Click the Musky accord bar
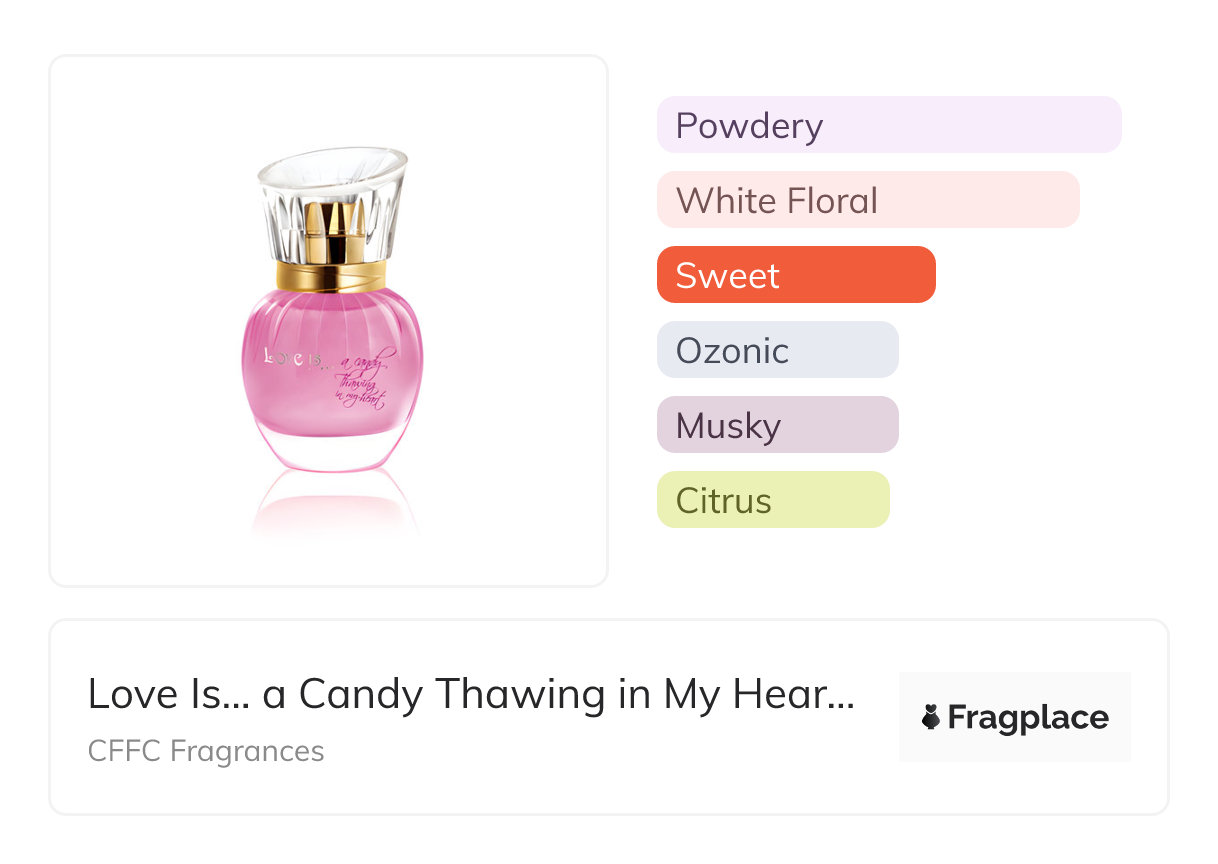The width and height of the screenshot is (1218, 864). (x=777, y=425)
